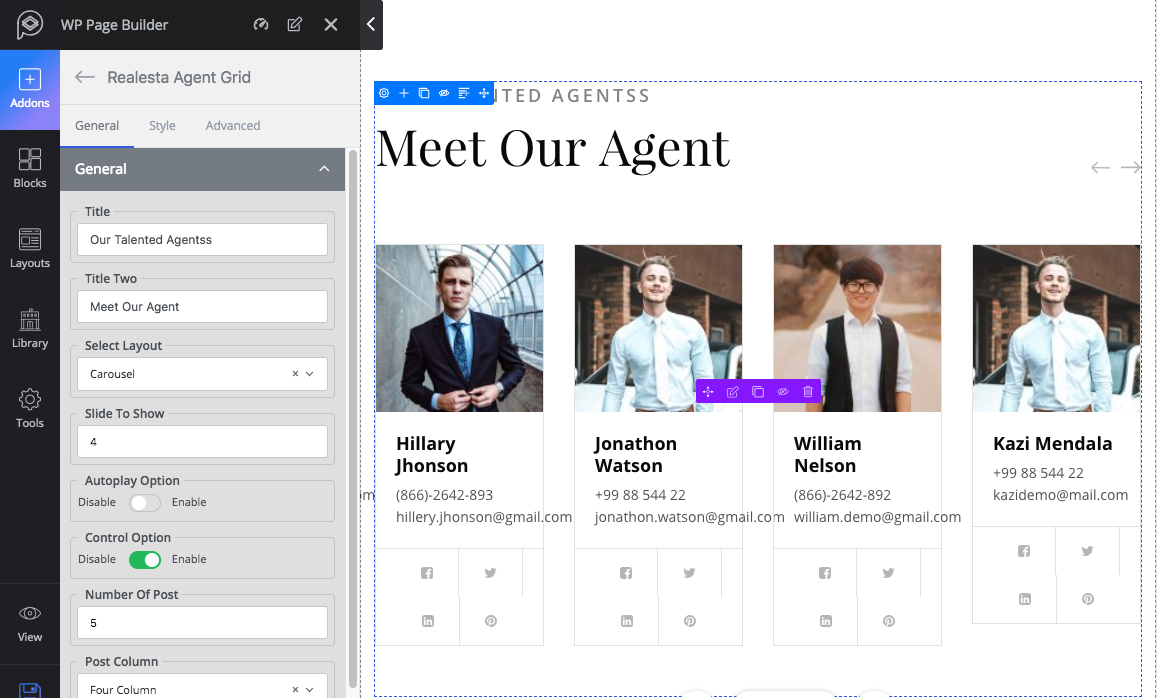Viewport: 1157px width, 698px height.
Task: Click the Slide To Show number field
Action: point(202,441)
